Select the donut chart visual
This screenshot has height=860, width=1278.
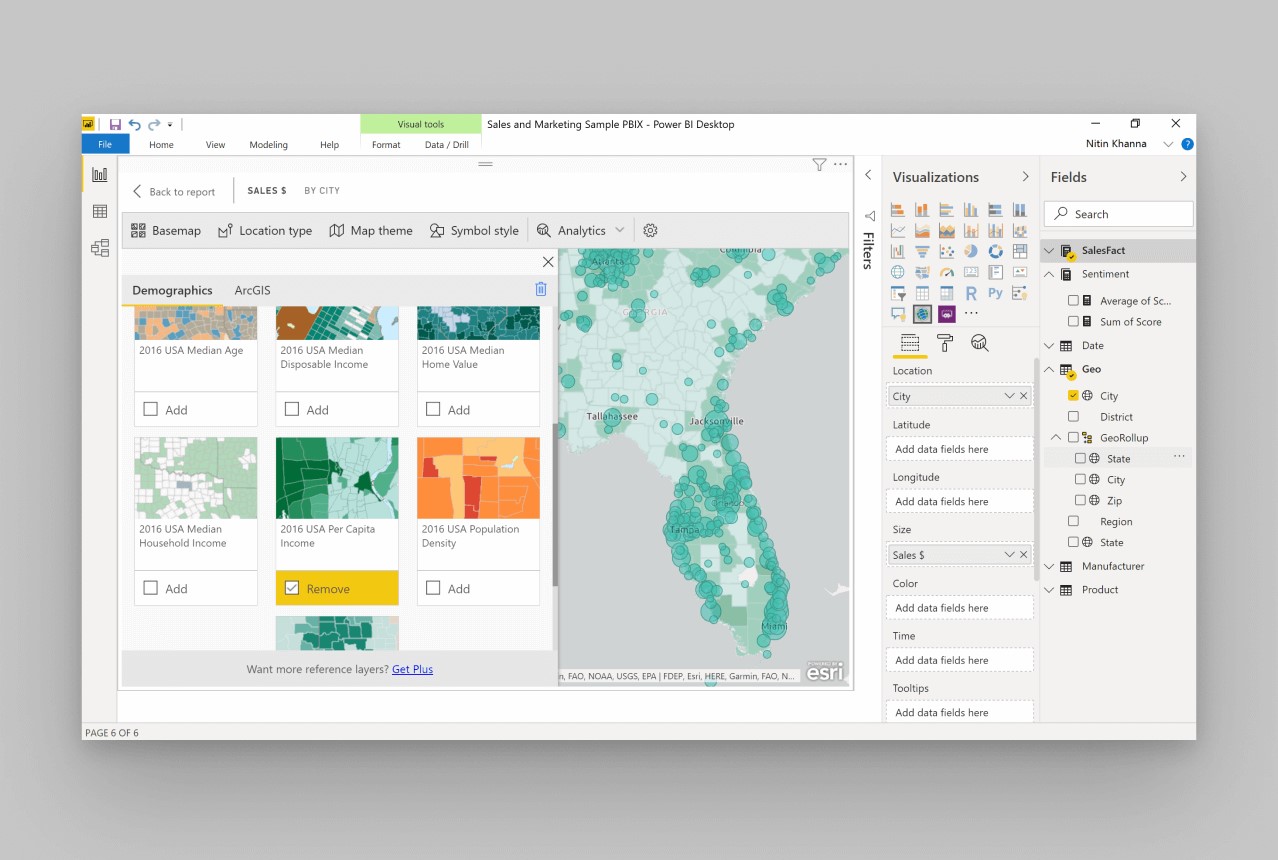point(995,250)
